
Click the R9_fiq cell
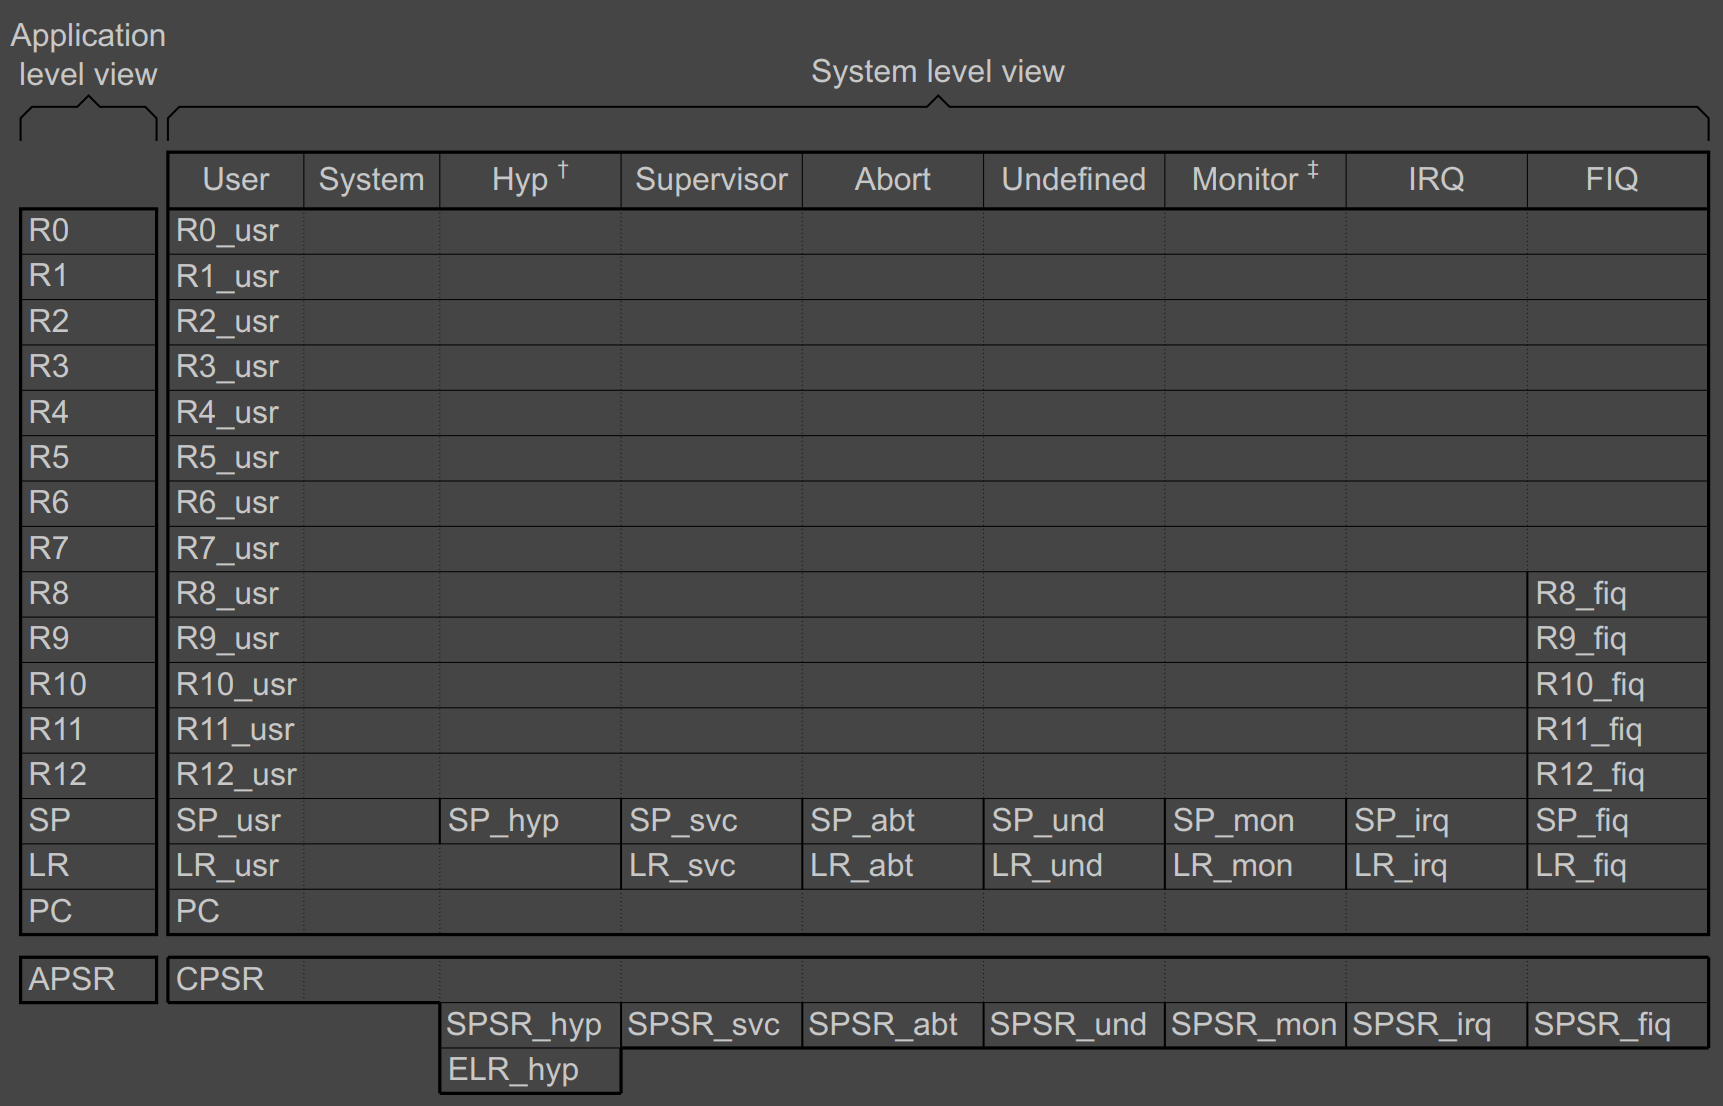(1617, 639)
